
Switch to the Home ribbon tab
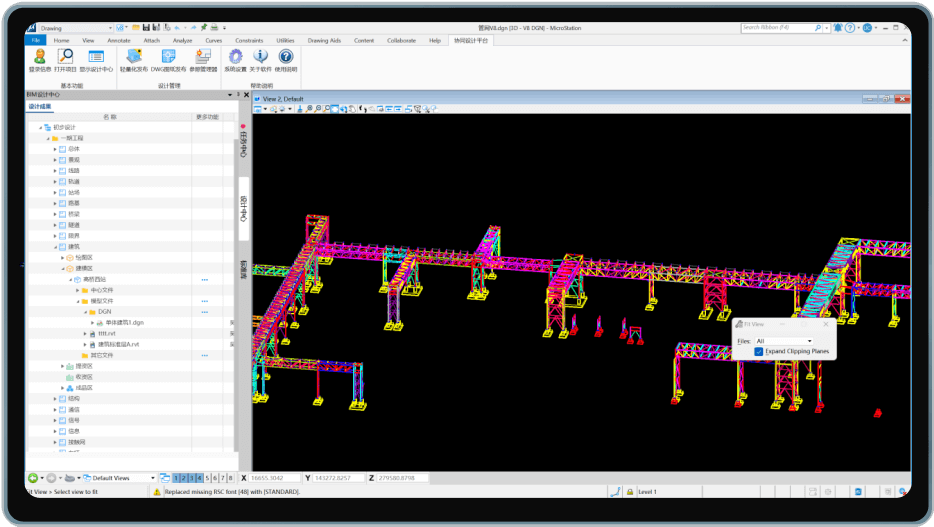(61, 40)
